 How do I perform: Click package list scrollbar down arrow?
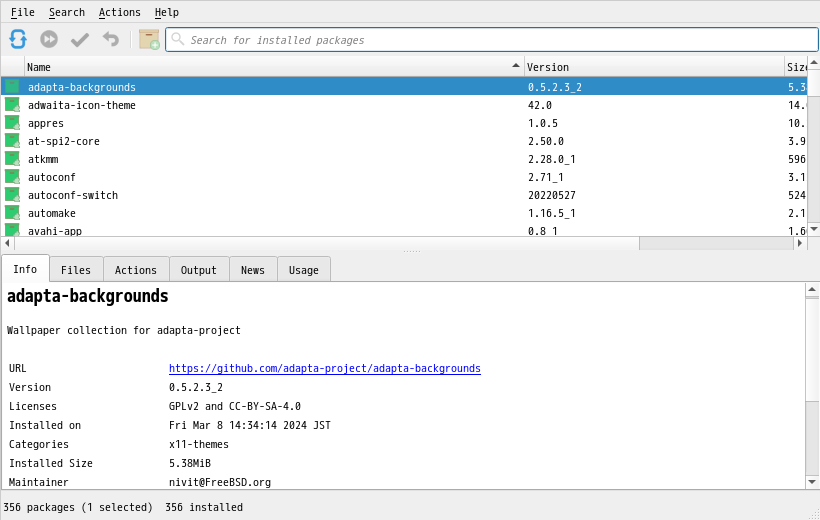(x=813, y=229)
